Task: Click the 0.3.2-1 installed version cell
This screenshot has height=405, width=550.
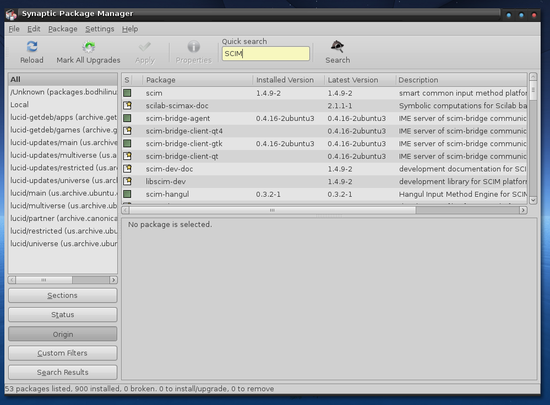Action: click(268, 194)
